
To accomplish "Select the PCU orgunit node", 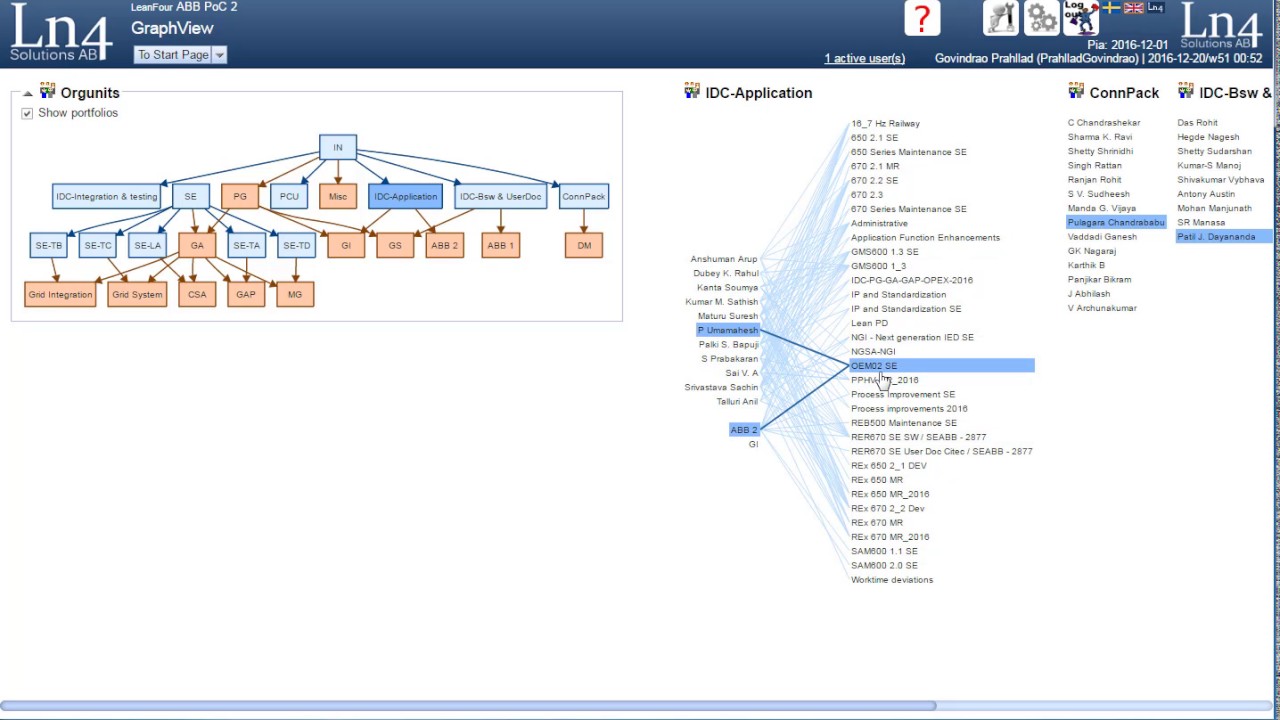I will [289, 196].
